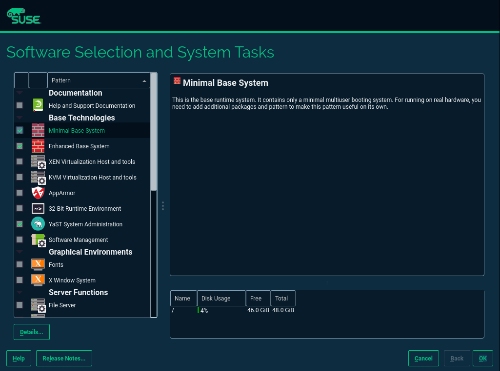Check XEN Virtualization Host and tools

[x=20, y=162]
